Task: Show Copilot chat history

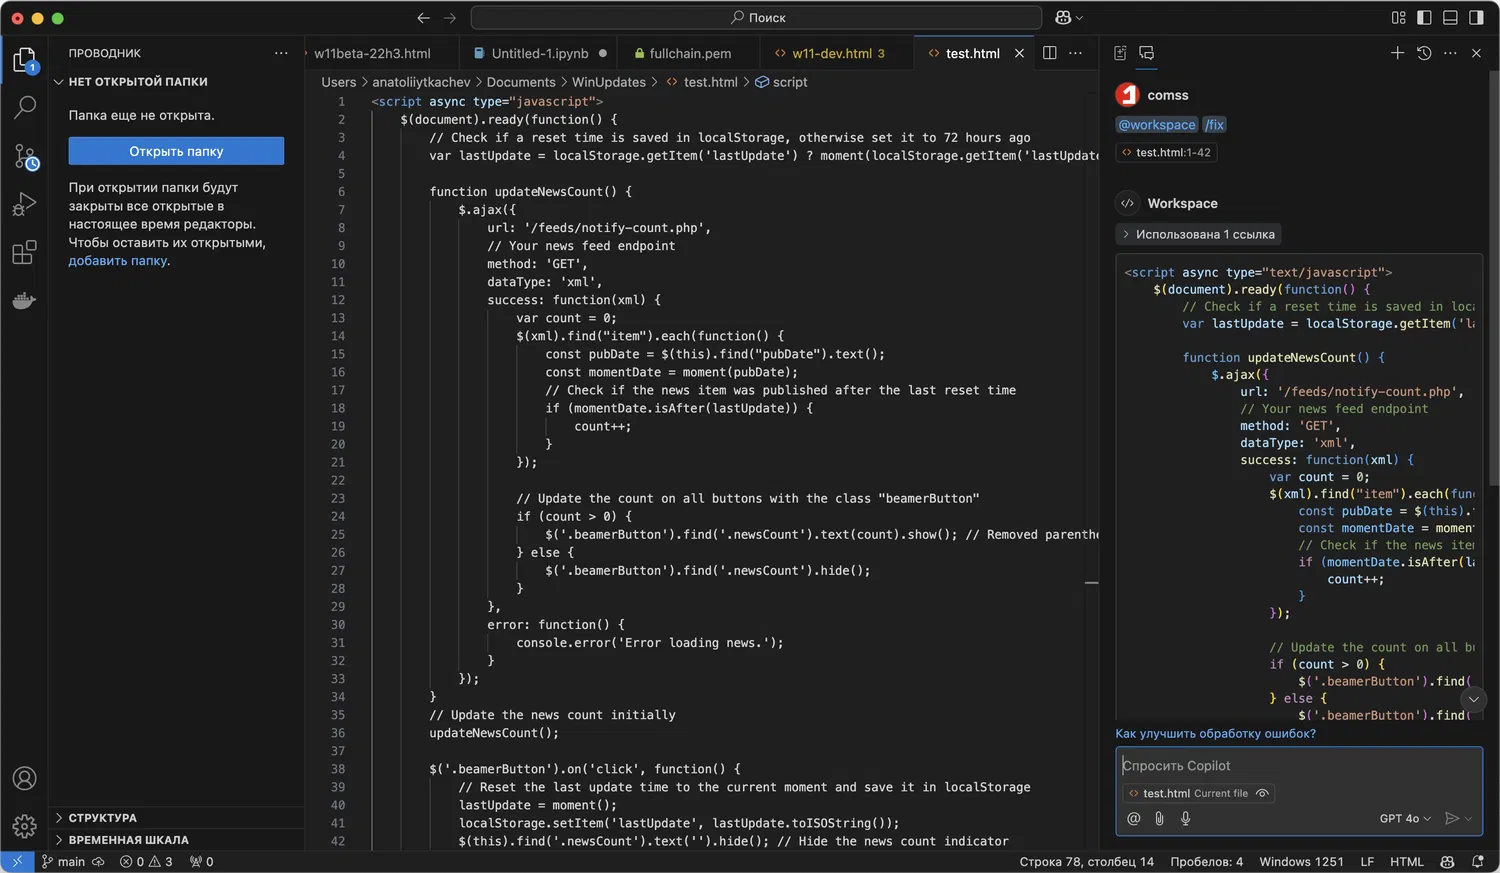Action: point(1424,53)
